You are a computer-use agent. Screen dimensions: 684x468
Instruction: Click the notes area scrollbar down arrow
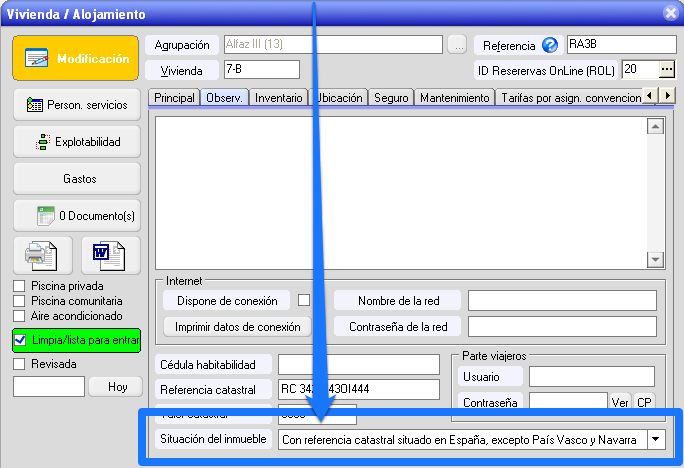pyautogui.click(x=655, y=259)
